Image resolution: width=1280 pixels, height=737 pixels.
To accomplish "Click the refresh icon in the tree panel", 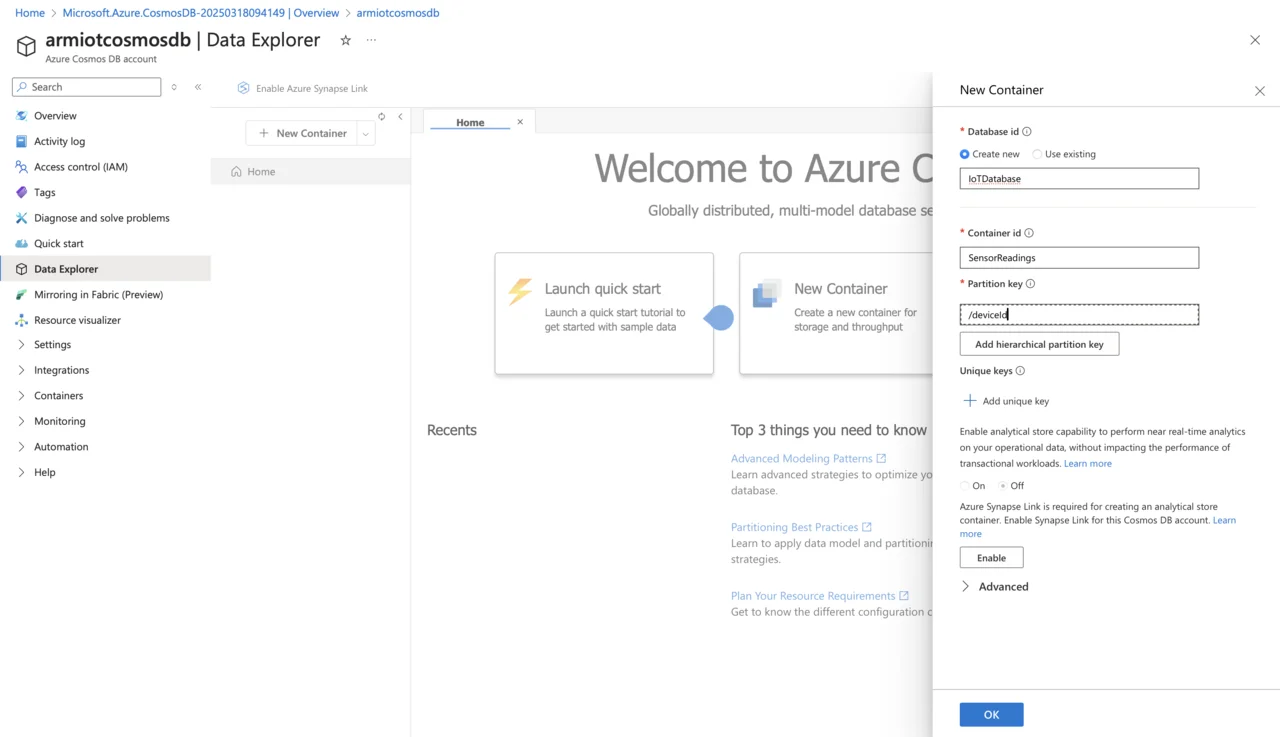I will coord(381,117).
